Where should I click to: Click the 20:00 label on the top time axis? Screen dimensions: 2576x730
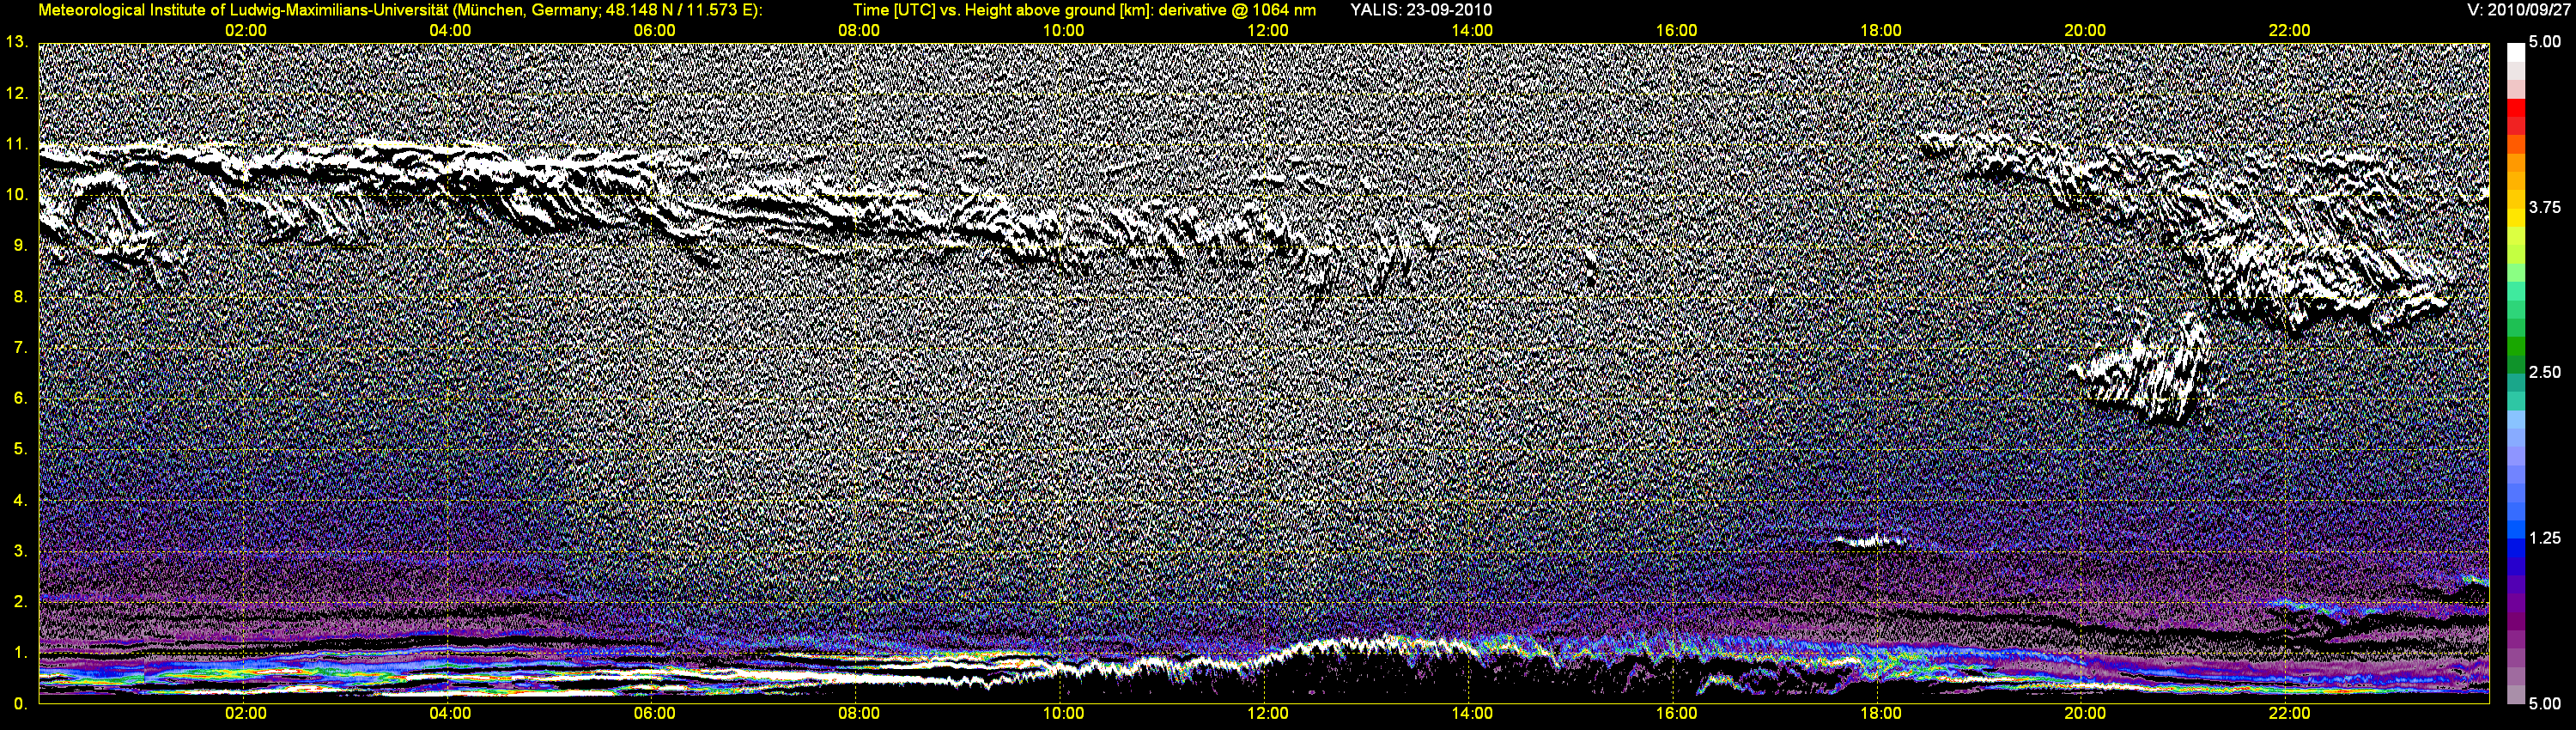pos(2085,30)
